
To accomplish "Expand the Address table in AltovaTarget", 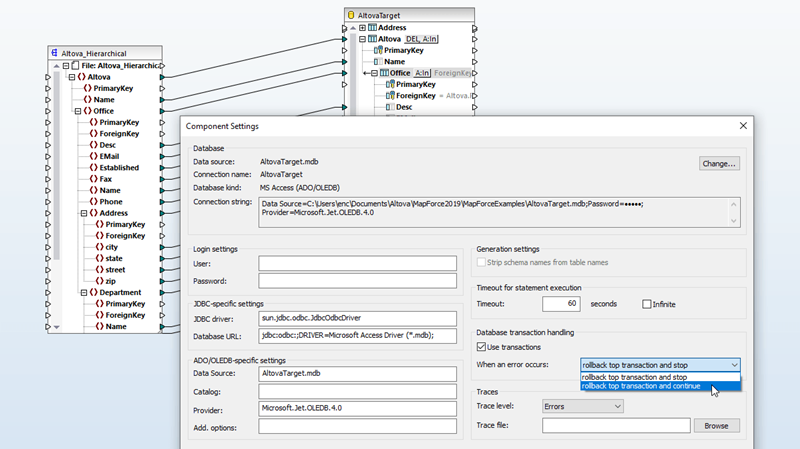I will coord(362,28).
